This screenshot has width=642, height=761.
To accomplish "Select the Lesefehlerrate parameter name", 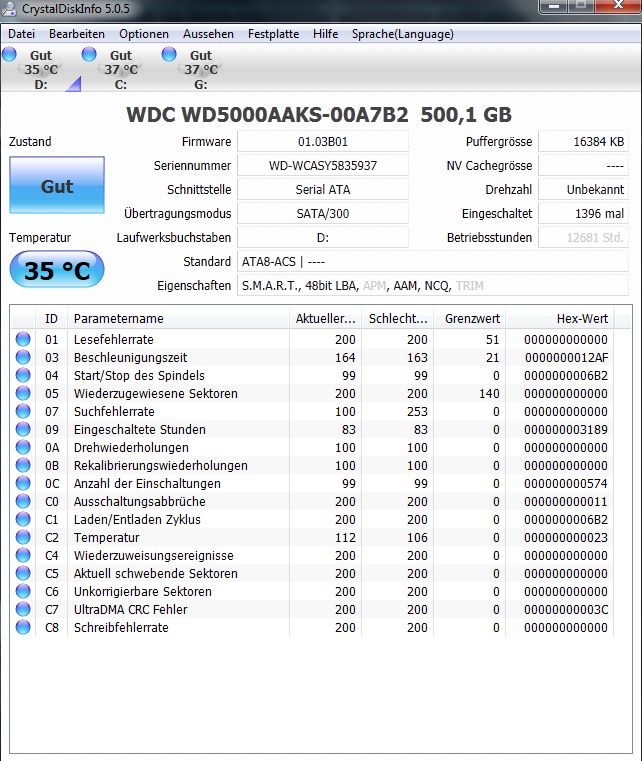I will 114,339.
